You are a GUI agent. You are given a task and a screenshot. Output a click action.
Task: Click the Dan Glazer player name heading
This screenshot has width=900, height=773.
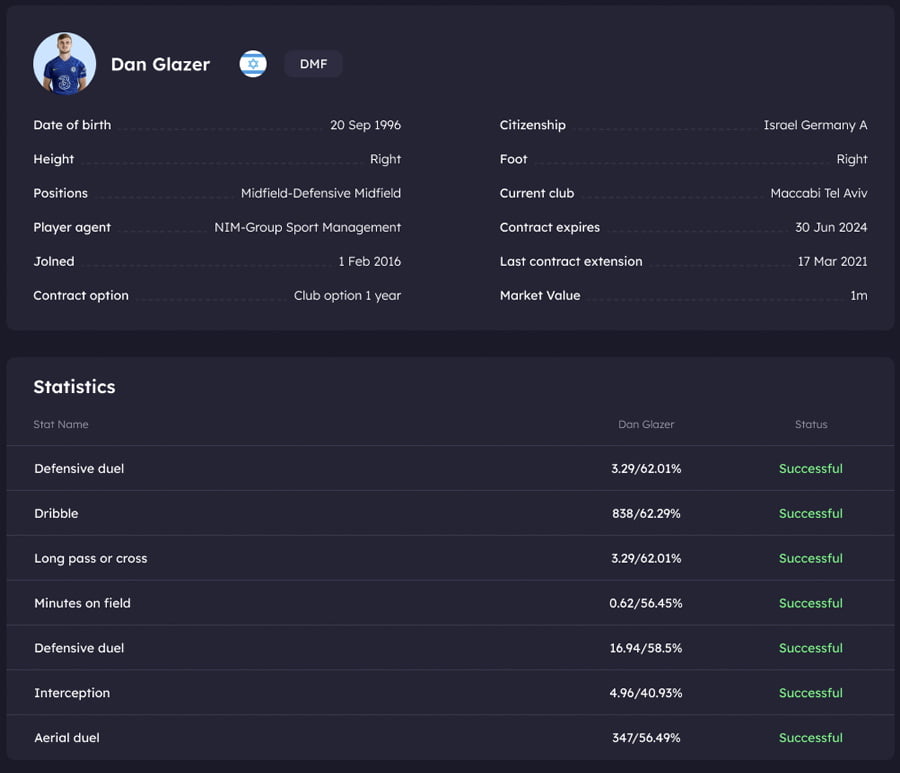160,64
